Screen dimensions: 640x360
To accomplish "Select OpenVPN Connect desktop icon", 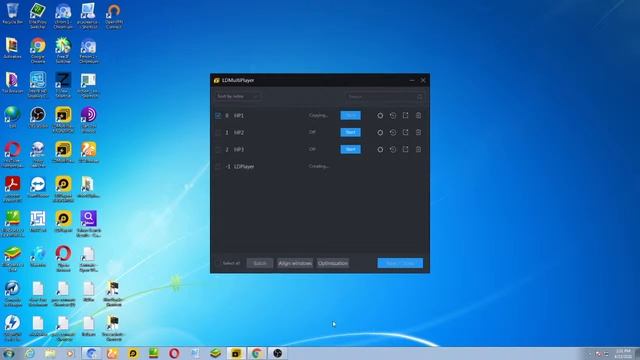I will tap(113, 16).
